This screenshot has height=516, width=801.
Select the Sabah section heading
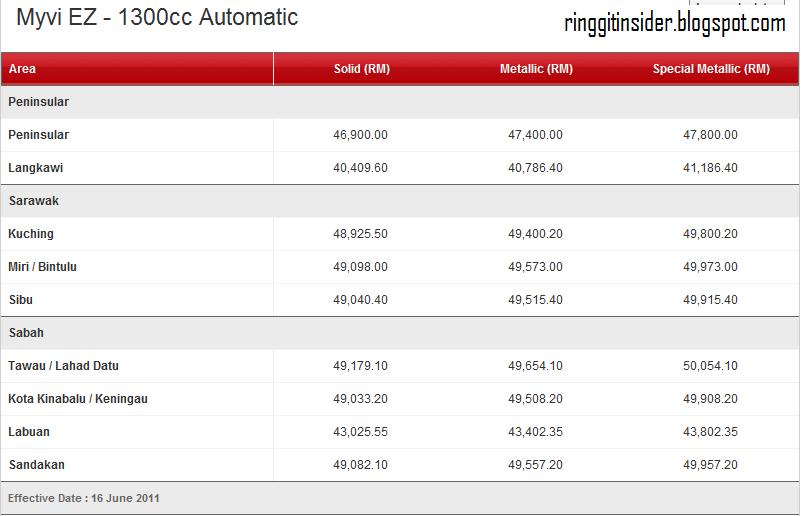tap(26, 333)
